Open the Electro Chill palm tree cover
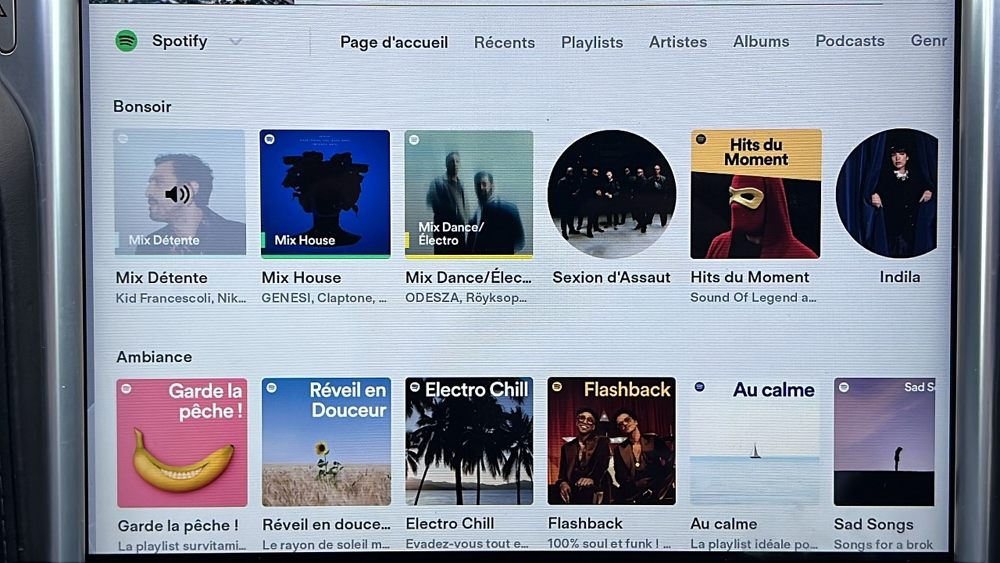 tap(469, 441)
